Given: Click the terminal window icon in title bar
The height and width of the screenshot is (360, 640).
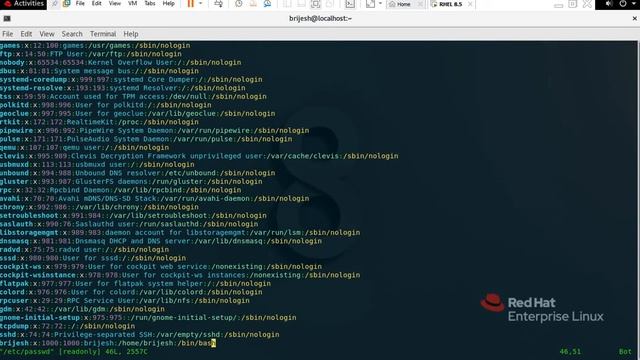Looking at the screenshot, I should [x=7, y=19].
